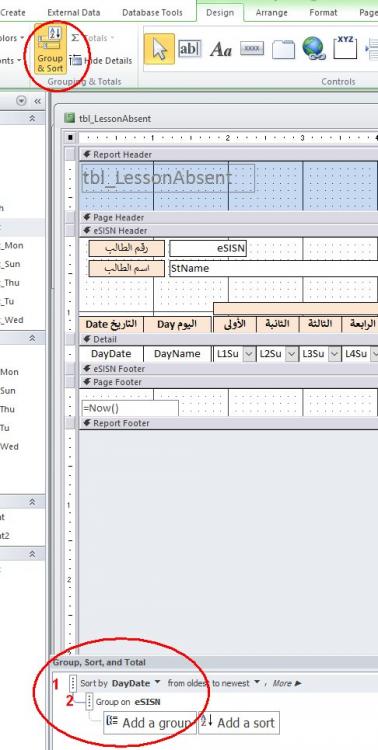Pick the XYZ Option Group control
378x750 pixels.
point(345,47)
